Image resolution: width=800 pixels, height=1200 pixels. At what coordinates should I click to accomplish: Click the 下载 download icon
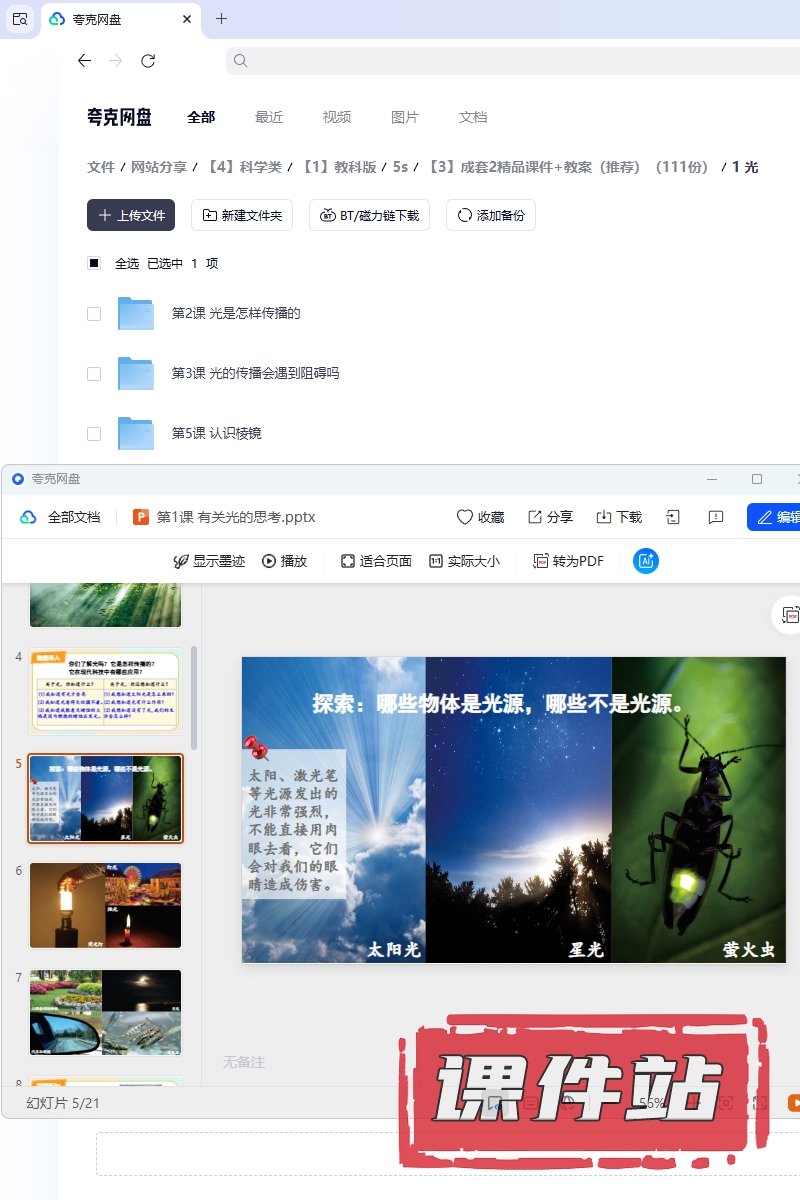[x=604, y=517]
